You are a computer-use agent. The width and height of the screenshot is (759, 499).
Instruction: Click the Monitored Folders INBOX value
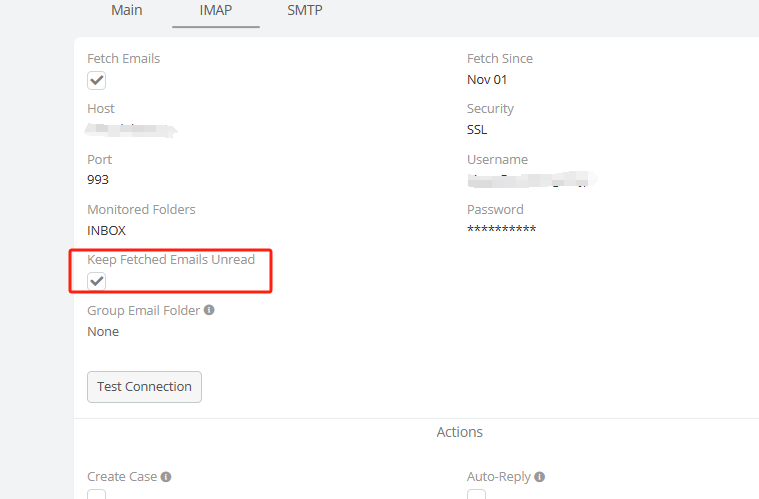(106, 230)
